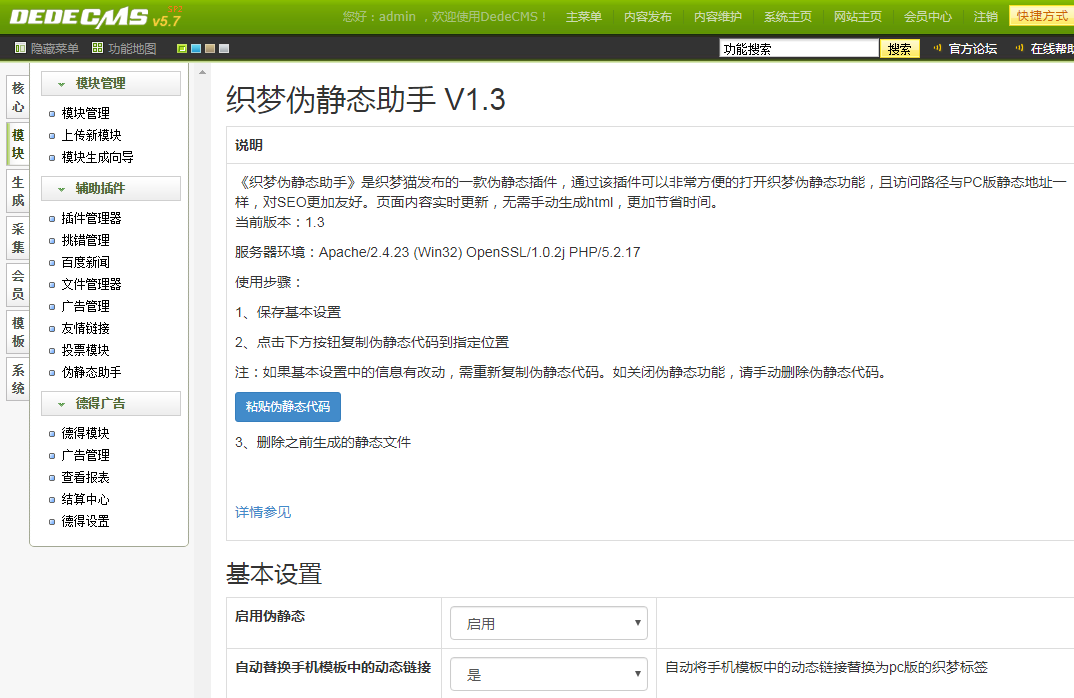Open 友情链接 in the sidebar
The height and width of the screenshot is (698, 1074).
click(x=86, y=328)
